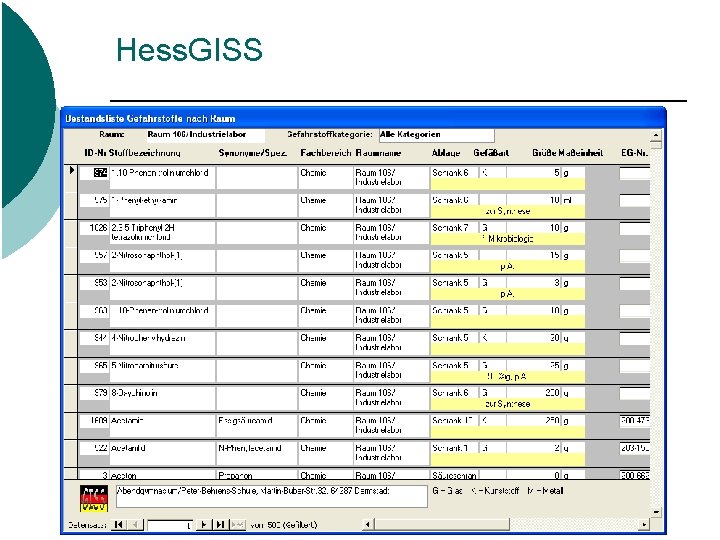Viewport: 720px width, 540px height.
Task: Click the EG-Nr. column header
Action: click(635, 153)
